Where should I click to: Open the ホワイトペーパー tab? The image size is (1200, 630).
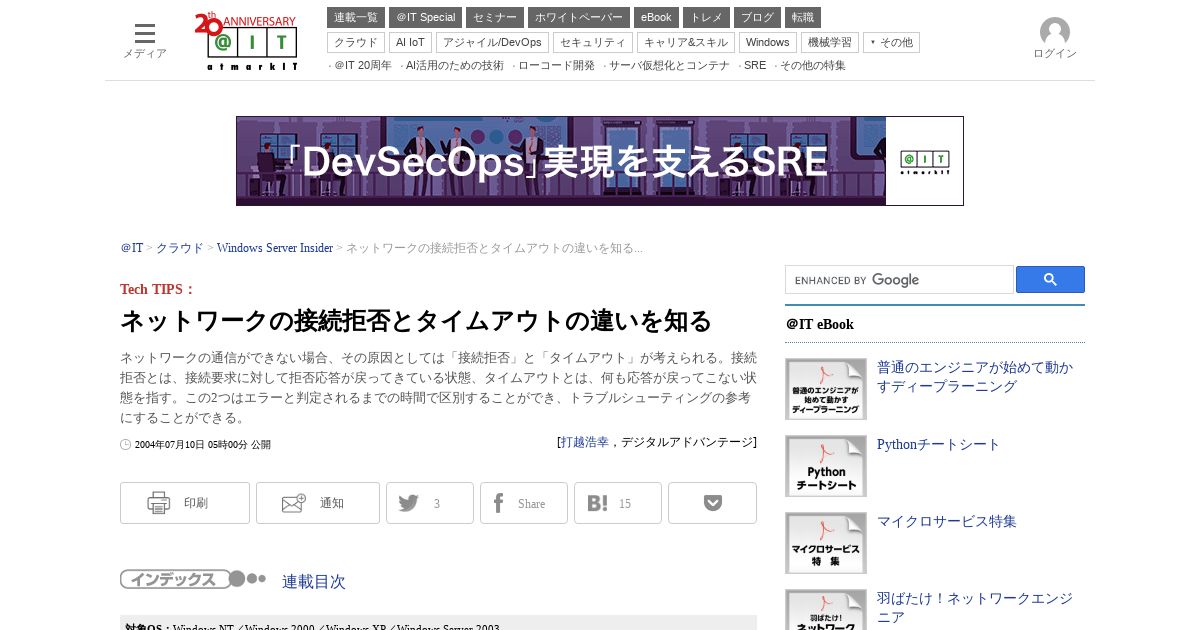(579, 18)
